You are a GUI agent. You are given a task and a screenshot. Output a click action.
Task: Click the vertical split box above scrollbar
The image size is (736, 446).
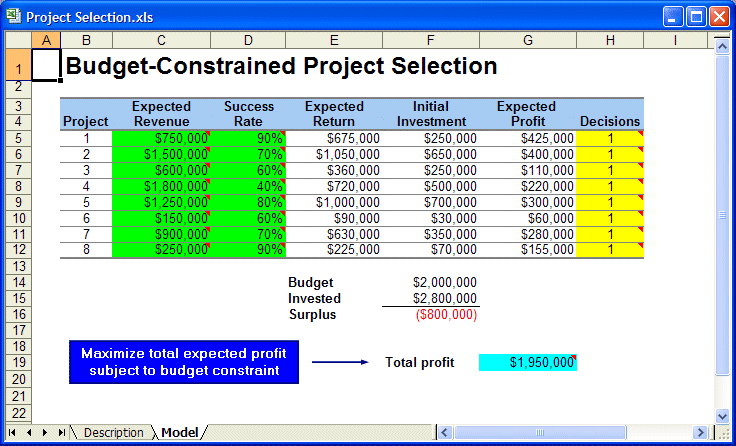[722, 36]
